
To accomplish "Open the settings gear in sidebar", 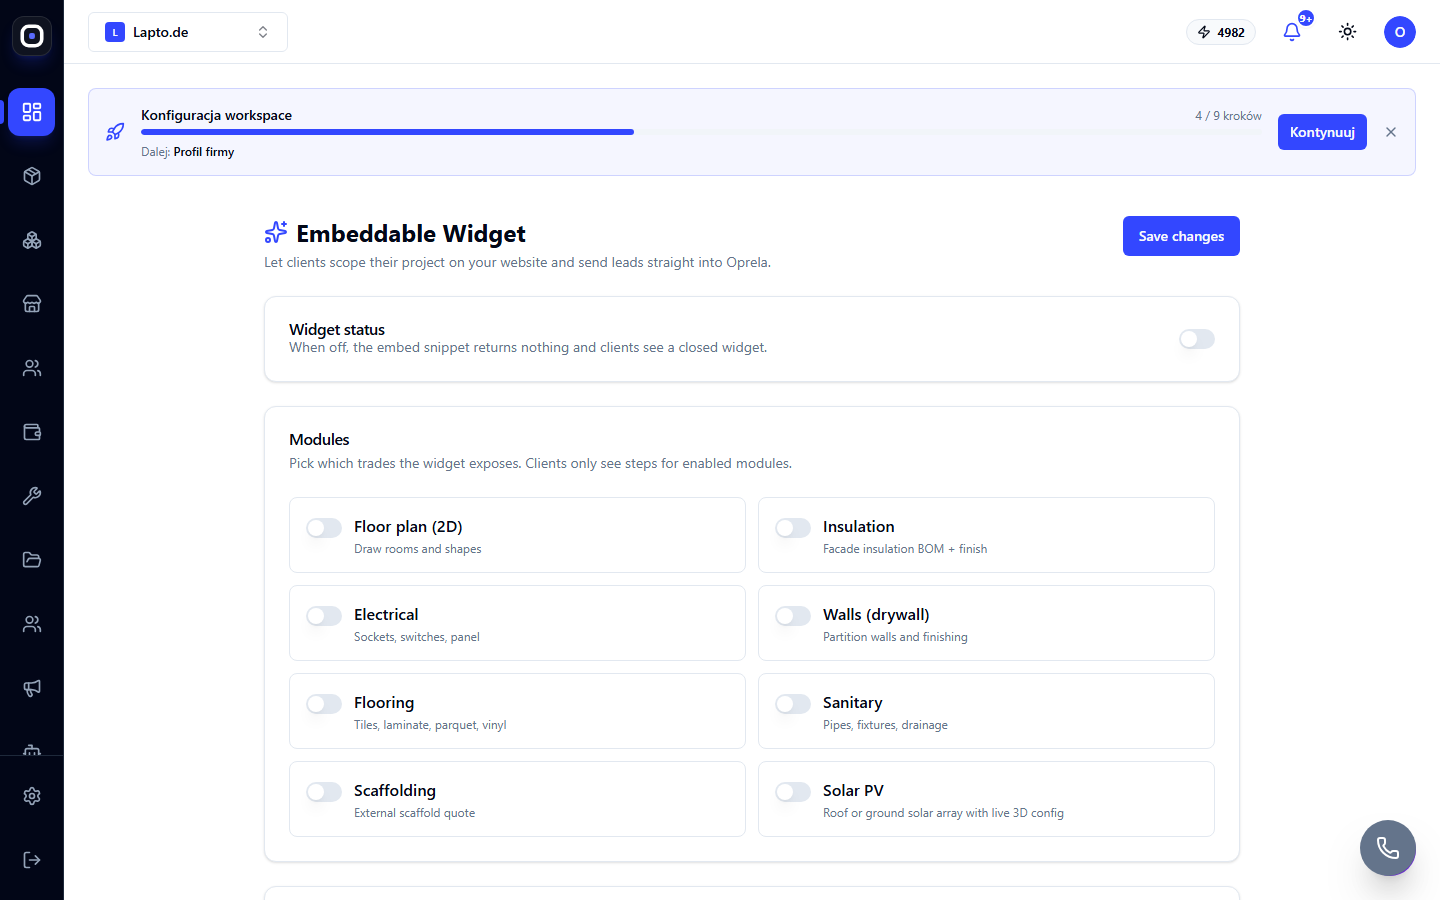I will 32,796.
